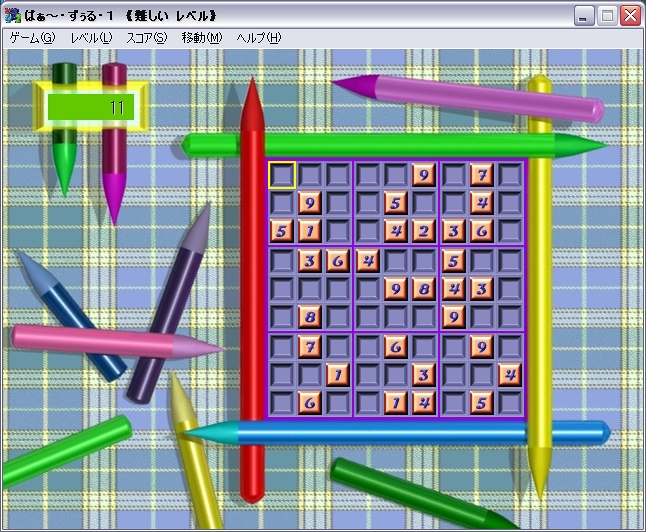This screenshot has height=532, width=646.
Task: Click the 7 tile in the top row
Action: pyautogui.click(x=482, y=175)
